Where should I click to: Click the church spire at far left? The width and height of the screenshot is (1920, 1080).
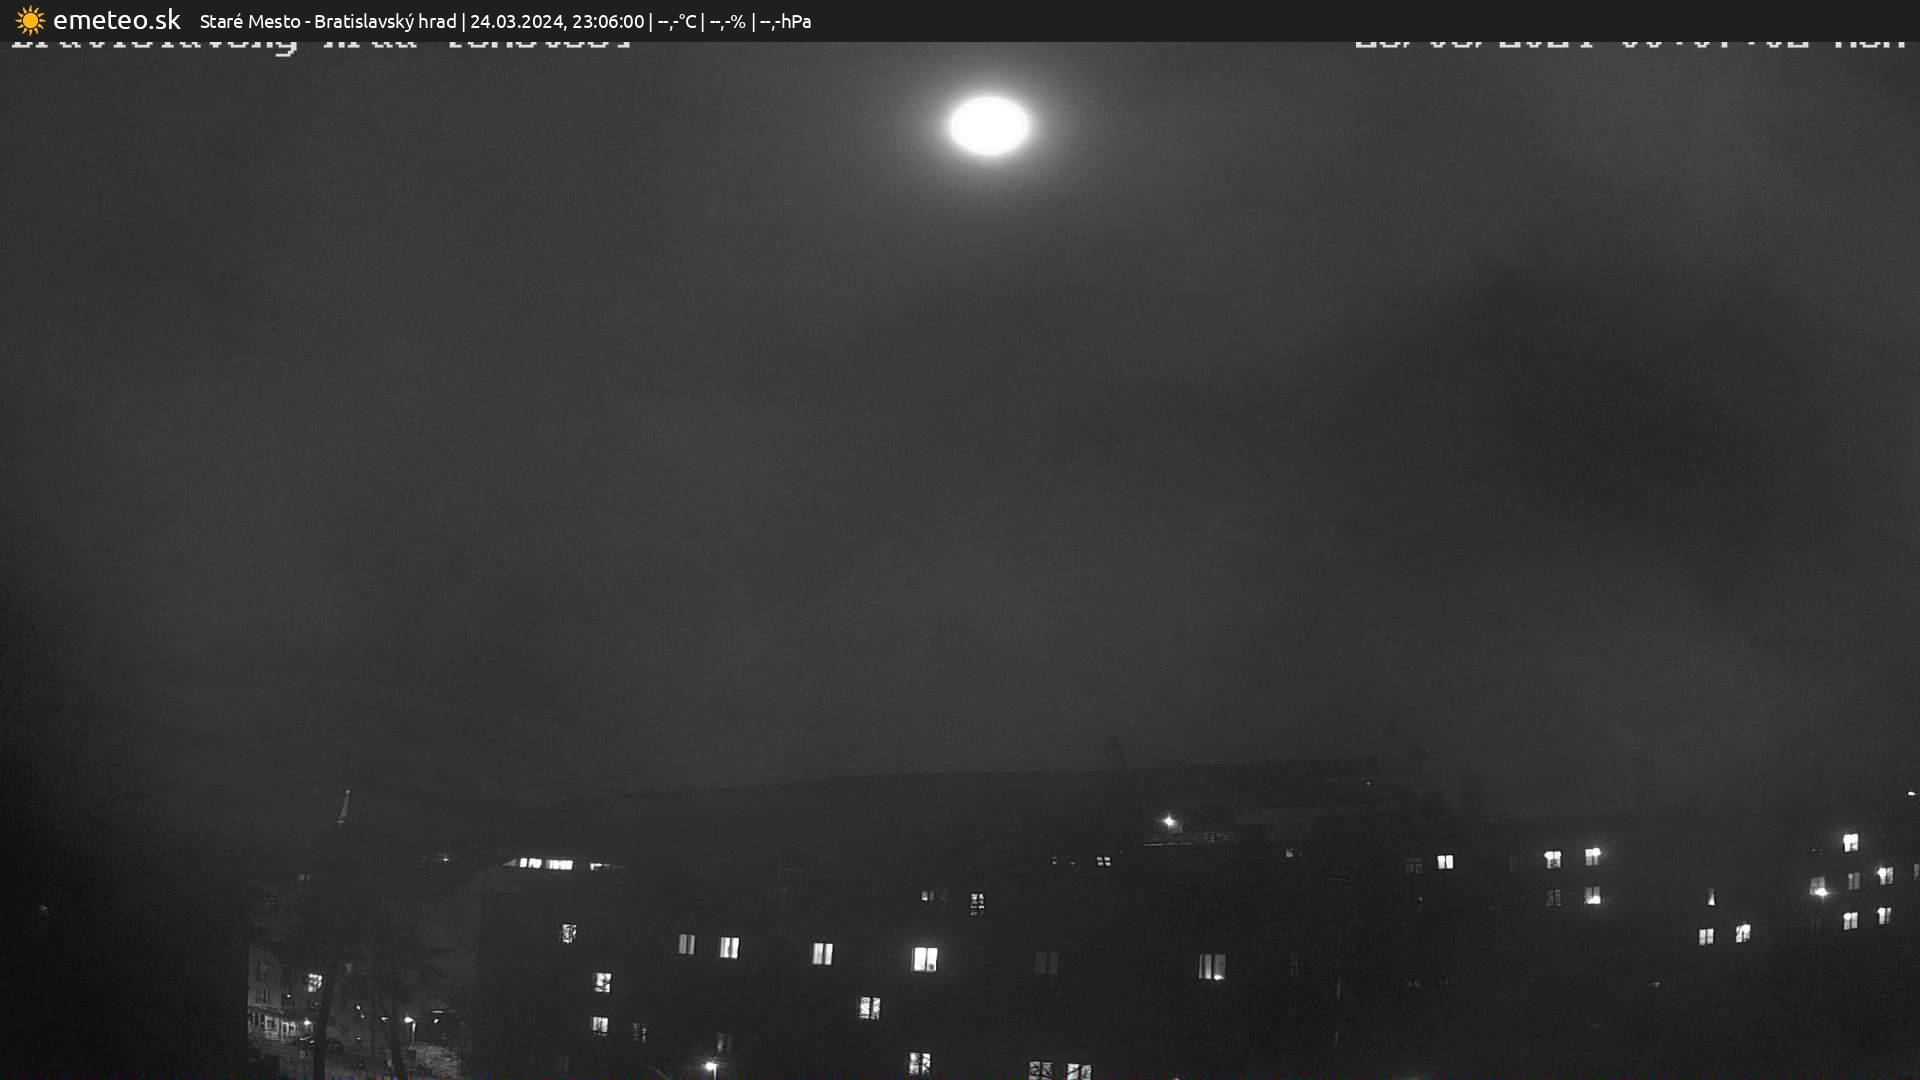pos(345,806)
